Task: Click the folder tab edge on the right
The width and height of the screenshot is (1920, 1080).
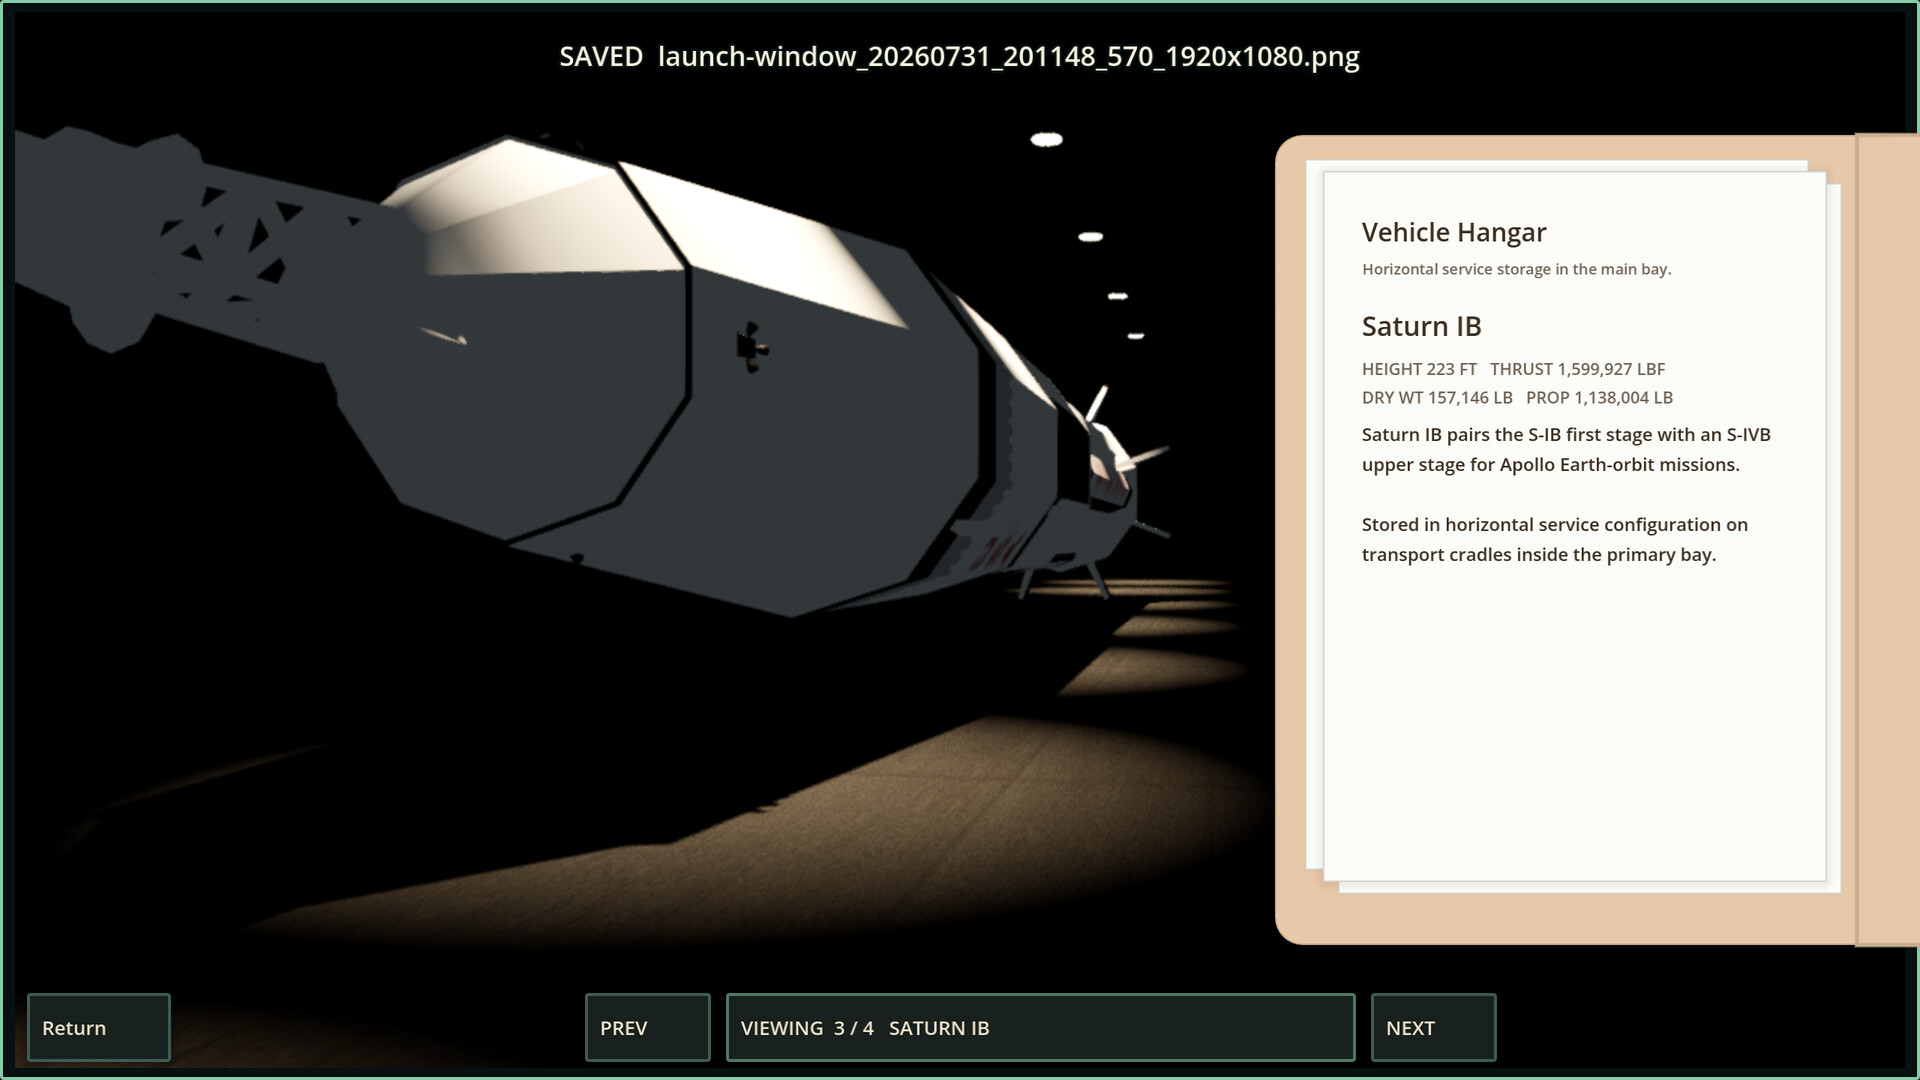Action: click(x=1887, y=540)
